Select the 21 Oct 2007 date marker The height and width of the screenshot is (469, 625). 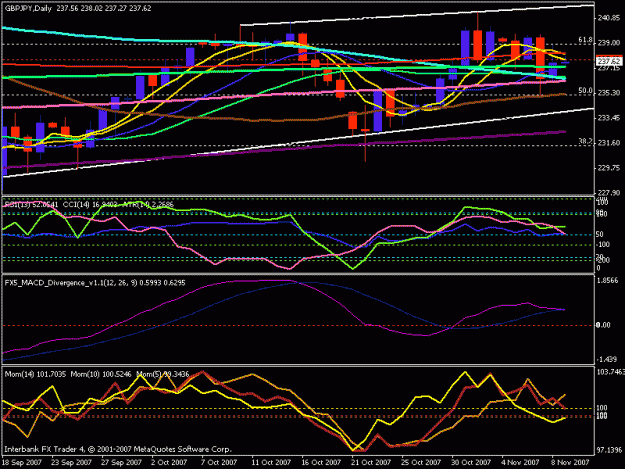[x=371, y=462]
